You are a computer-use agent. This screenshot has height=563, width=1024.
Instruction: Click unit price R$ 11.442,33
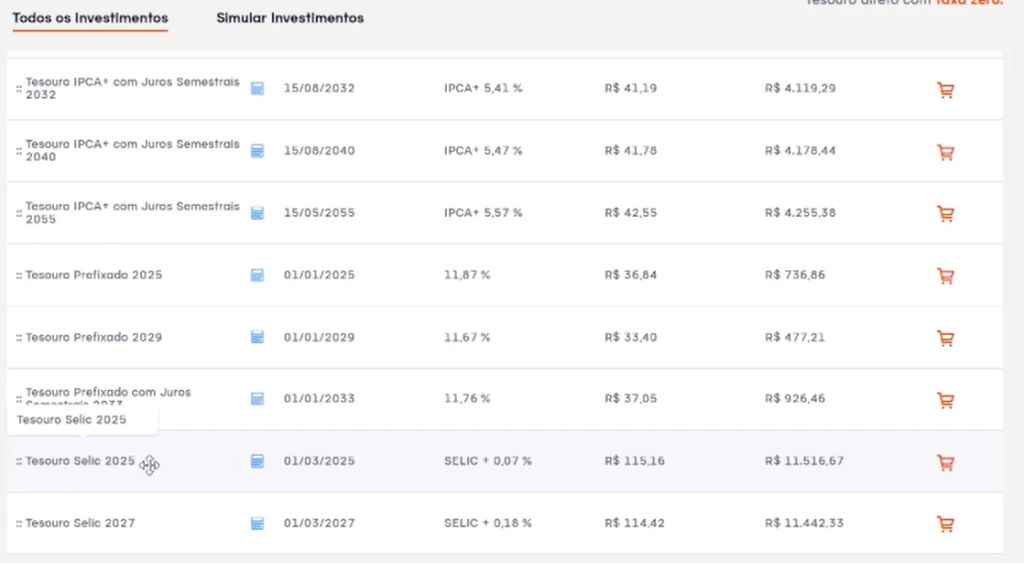click(805, 523)
